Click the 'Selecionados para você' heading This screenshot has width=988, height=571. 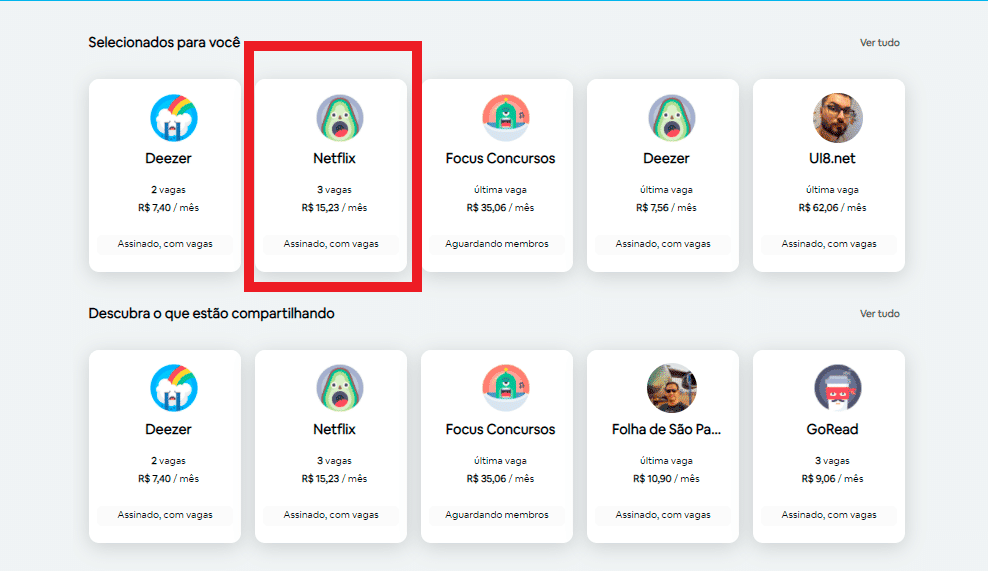164,42
